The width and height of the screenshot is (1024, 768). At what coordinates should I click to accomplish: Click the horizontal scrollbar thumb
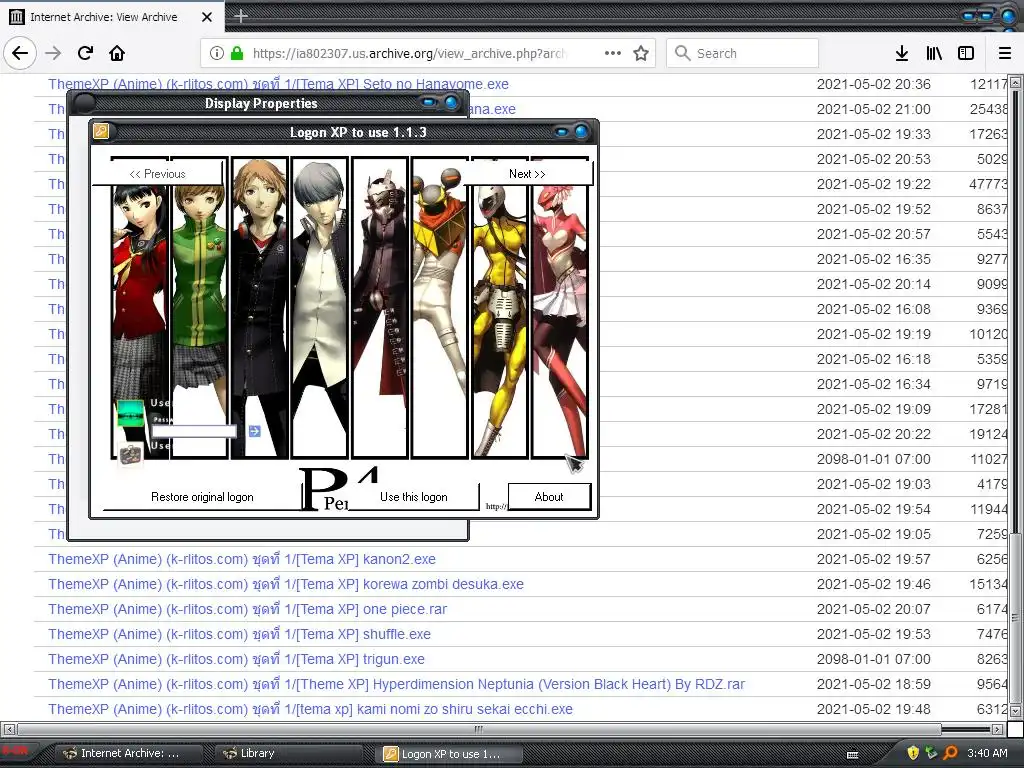(479, 729)
